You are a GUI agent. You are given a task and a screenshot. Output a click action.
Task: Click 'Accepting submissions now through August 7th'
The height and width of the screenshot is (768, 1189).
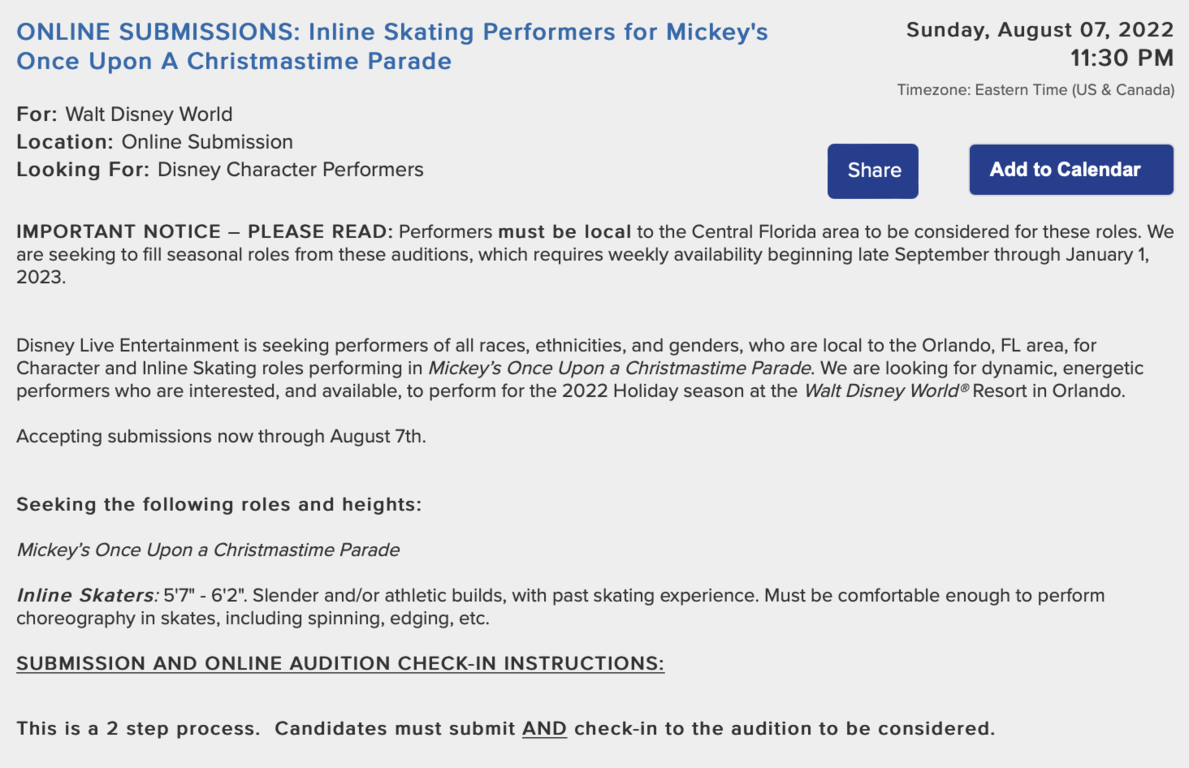coord(221,437)
